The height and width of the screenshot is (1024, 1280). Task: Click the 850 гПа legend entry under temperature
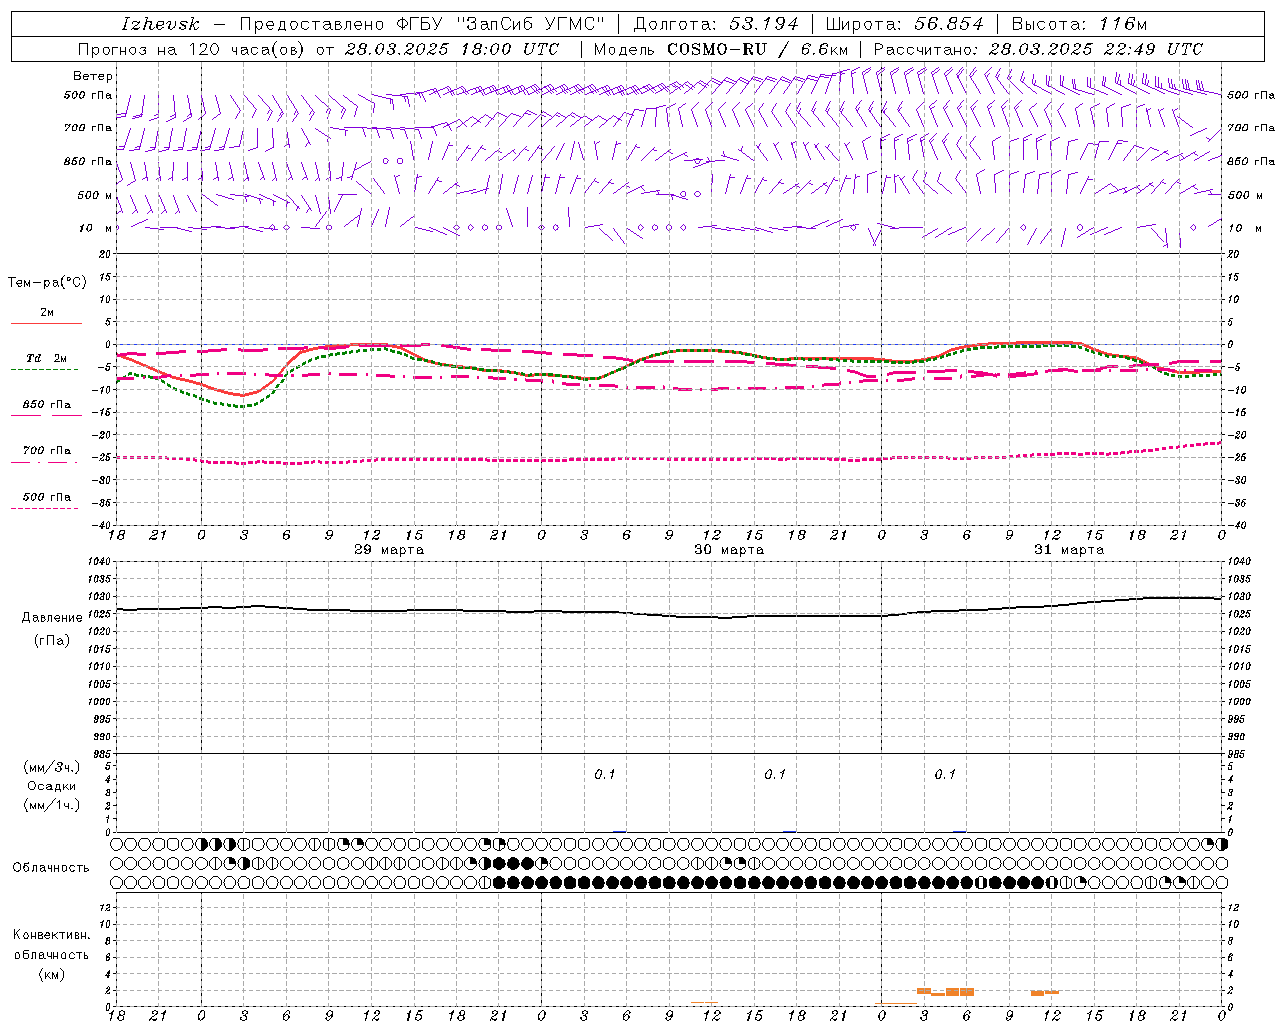pyautogui.click(x=46, y=408)
